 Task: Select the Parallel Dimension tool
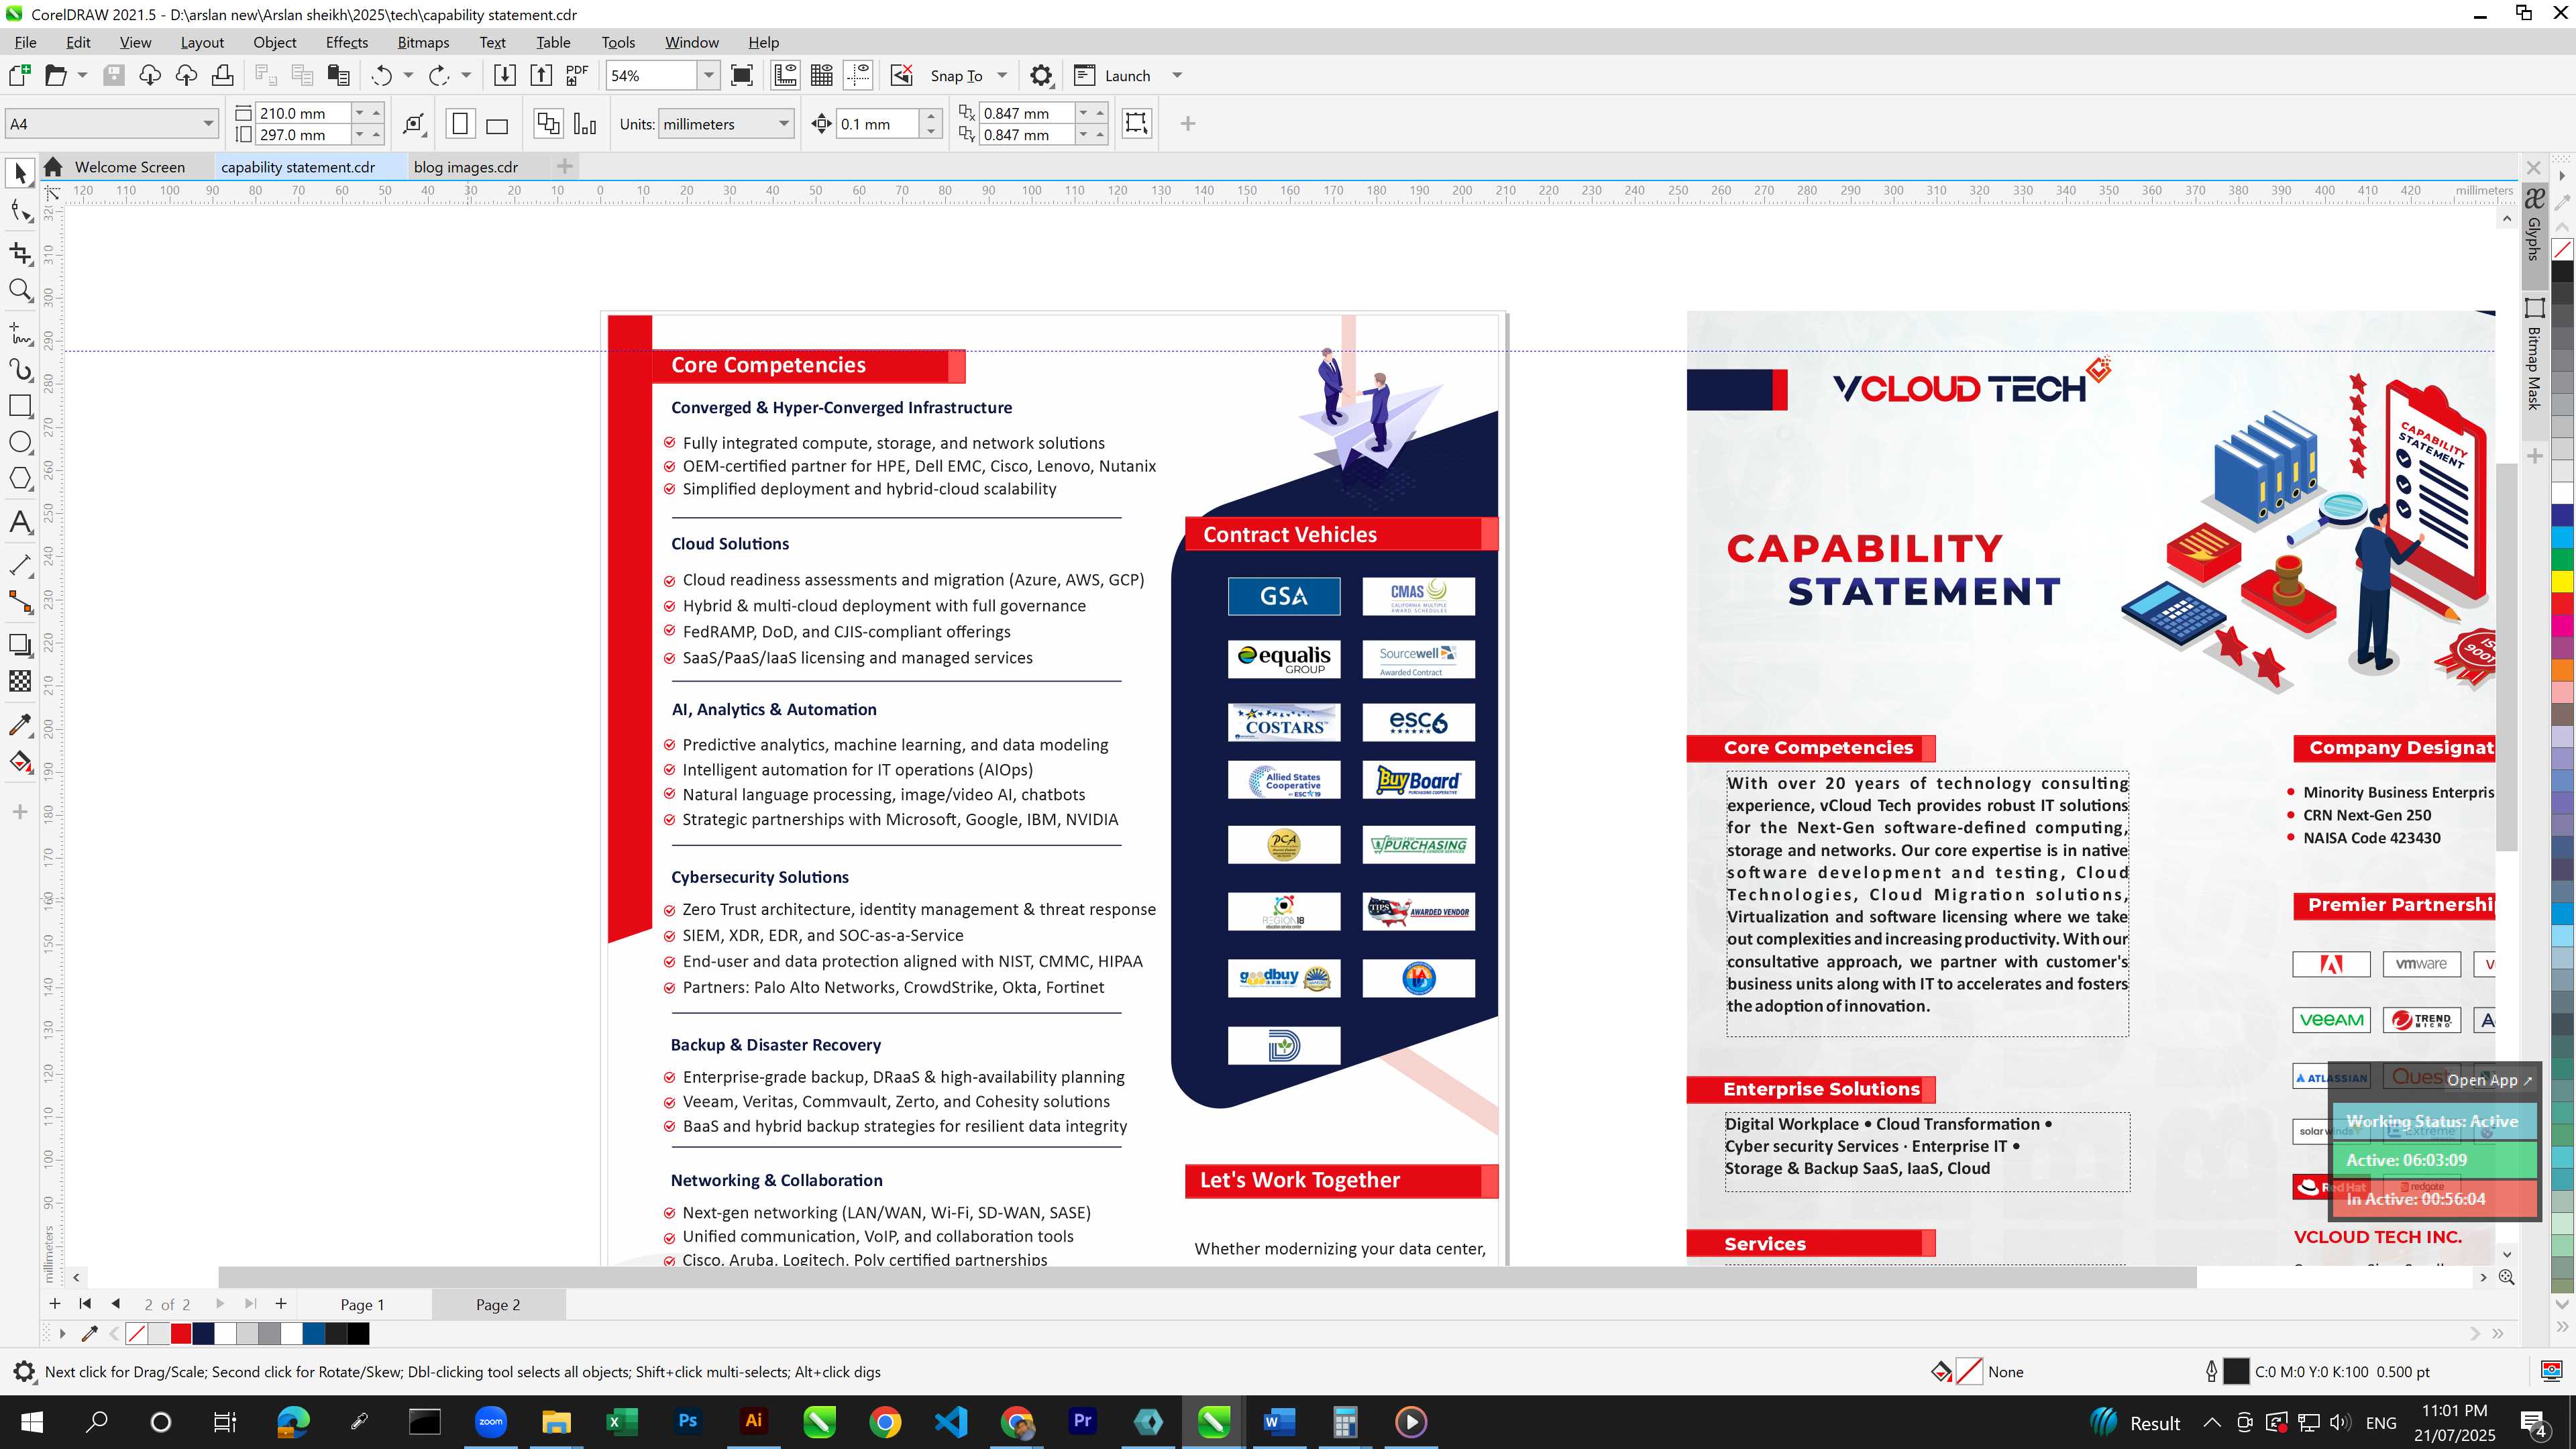pyautogui.click(x=20, y=565)
